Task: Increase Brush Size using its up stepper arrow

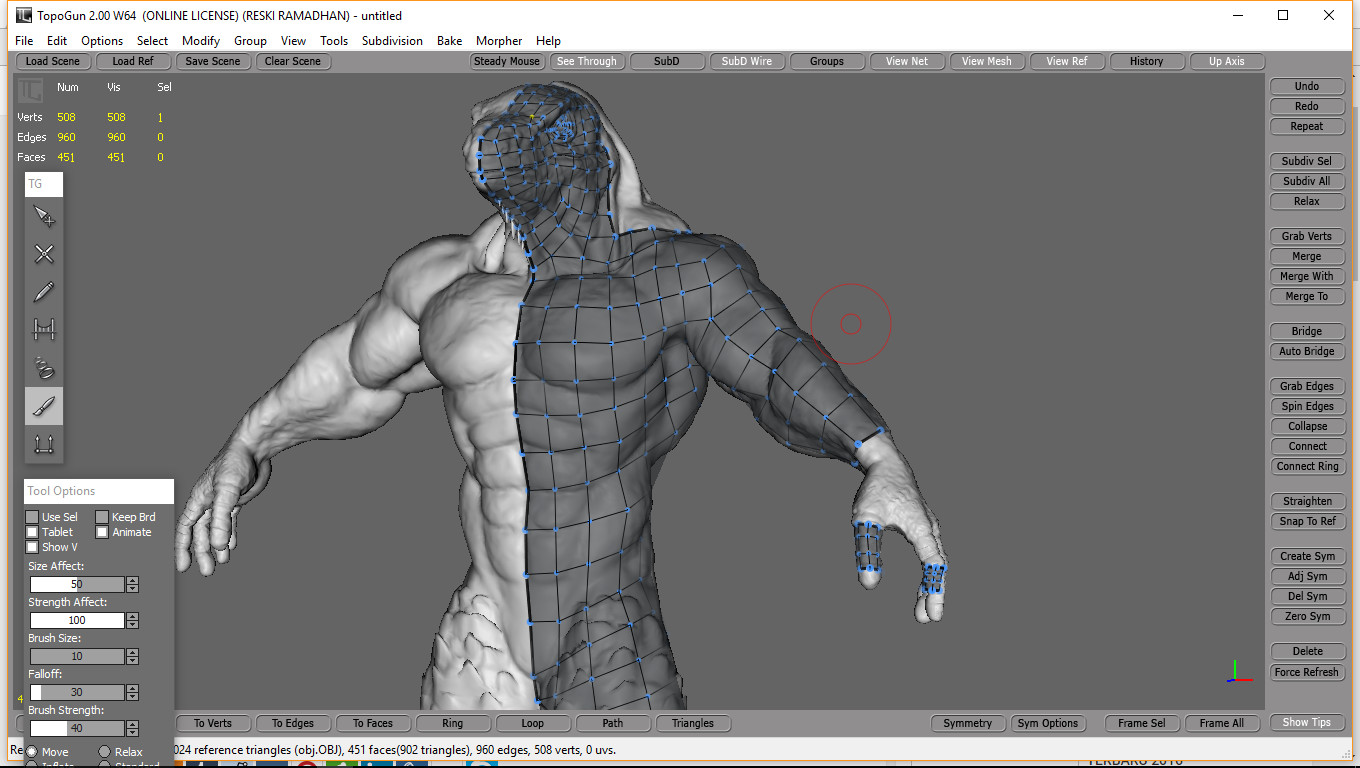Action: [x=132, y=652]
